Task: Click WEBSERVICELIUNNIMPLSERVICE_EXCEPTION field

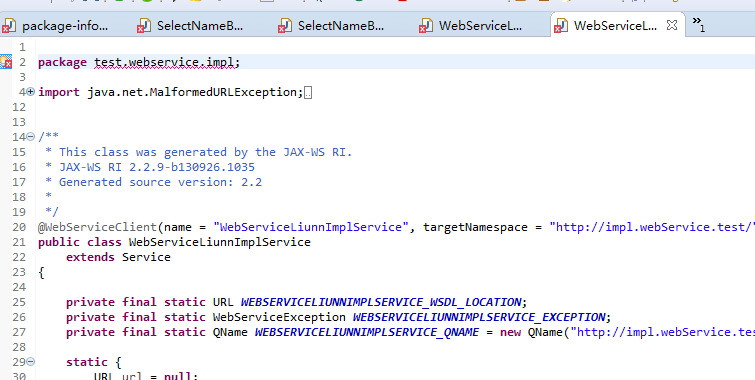Action: (x=479, y=317)
